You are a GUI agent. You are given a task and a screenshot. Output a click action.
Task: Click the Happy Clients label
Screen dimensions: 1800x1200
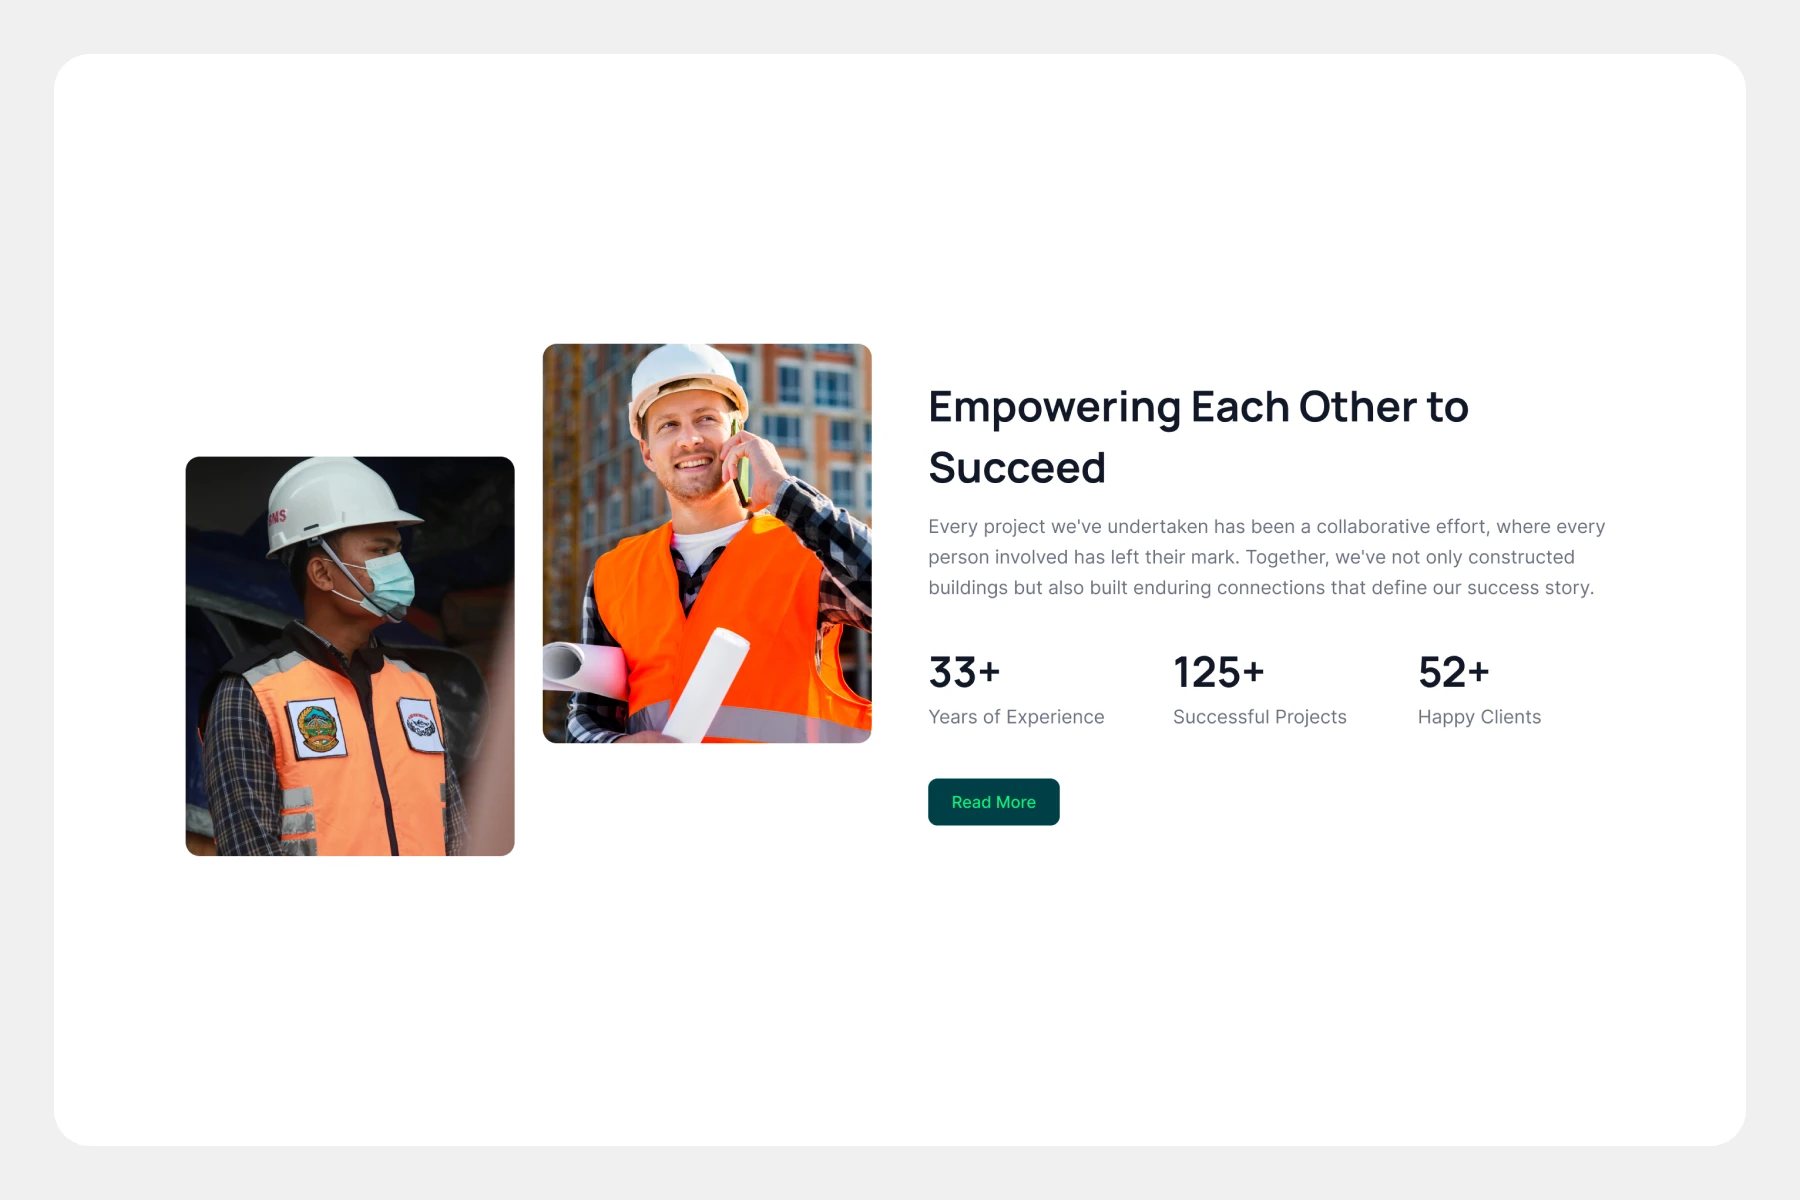(1479, 717)
